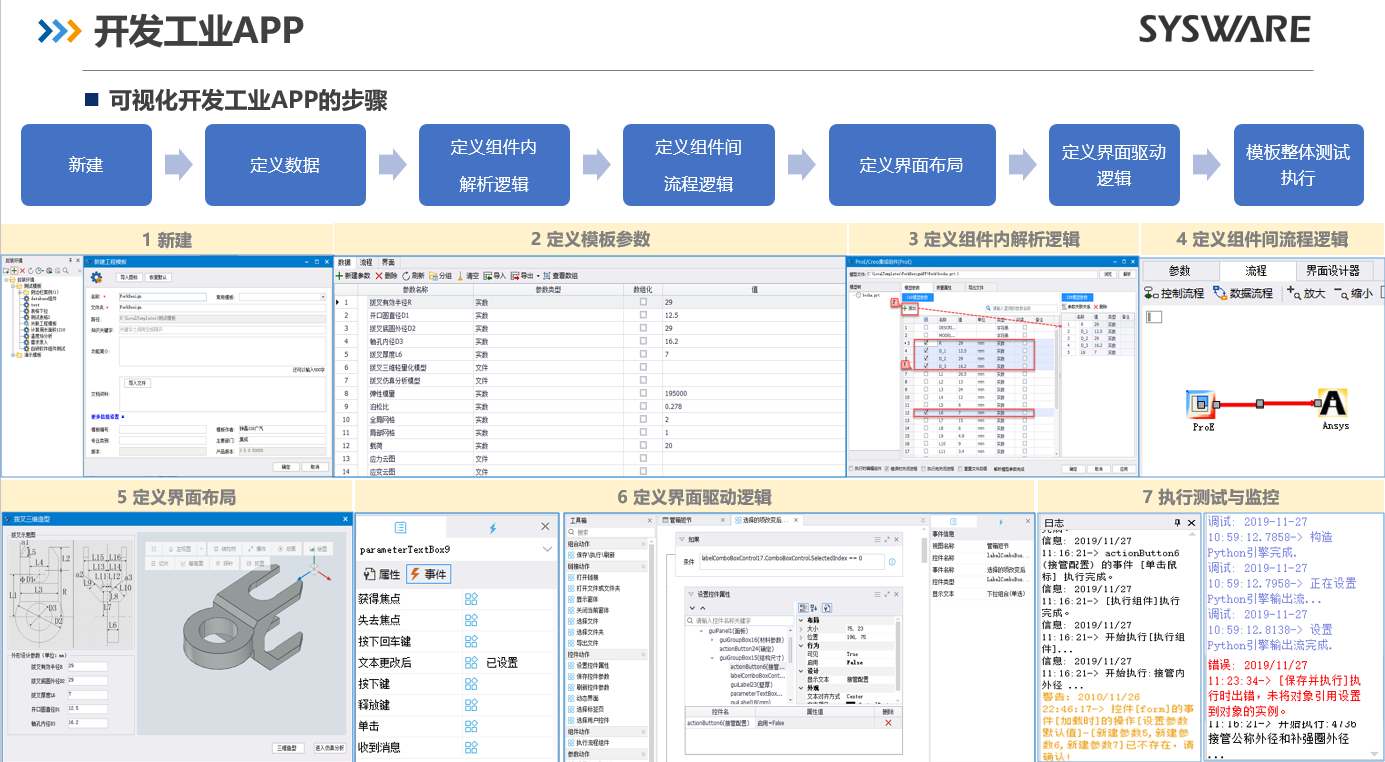Click the 控制流程 control flow icon
The image size is (1385, 762).
(1151, 293)
